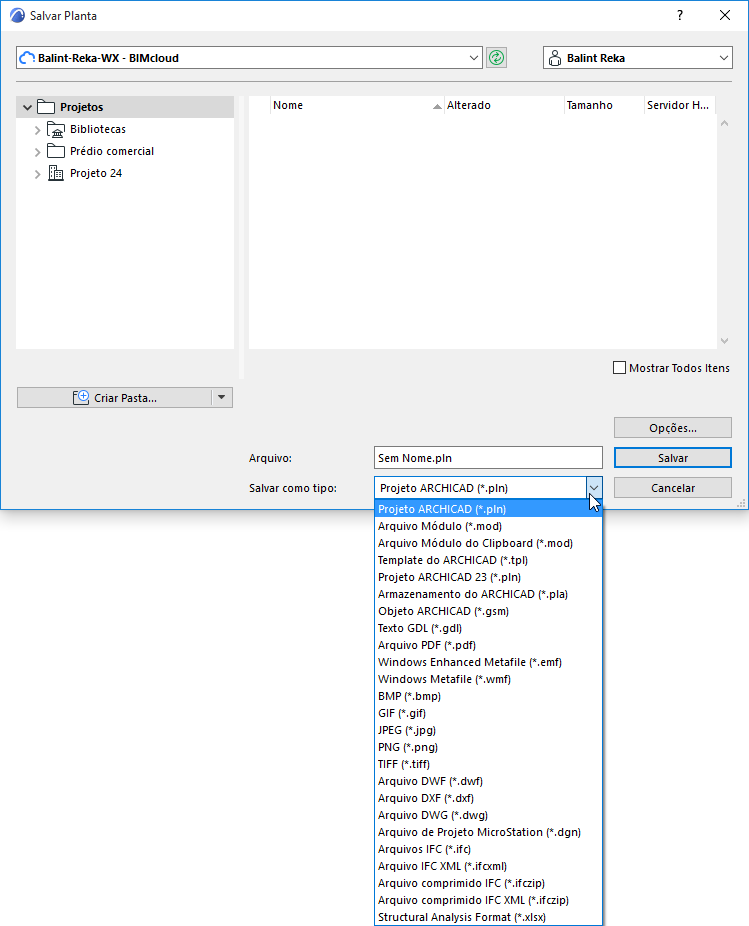
Task: Click the Prédio comercial folder icon
Action: pos(56,151)
